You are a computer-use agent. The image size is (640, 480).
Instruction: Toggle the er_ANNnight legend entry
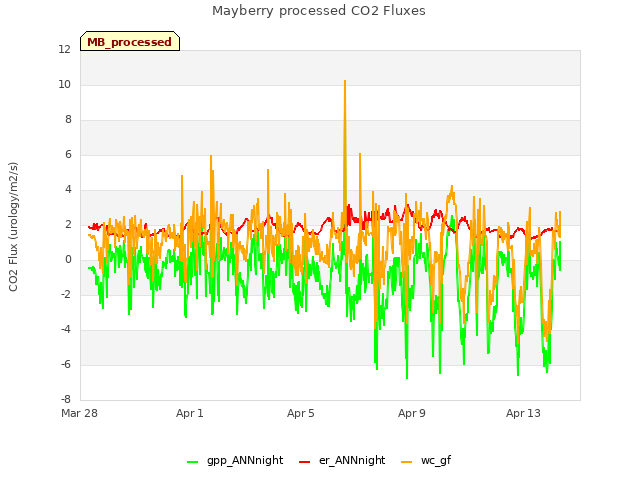click(x=342, y=460)
